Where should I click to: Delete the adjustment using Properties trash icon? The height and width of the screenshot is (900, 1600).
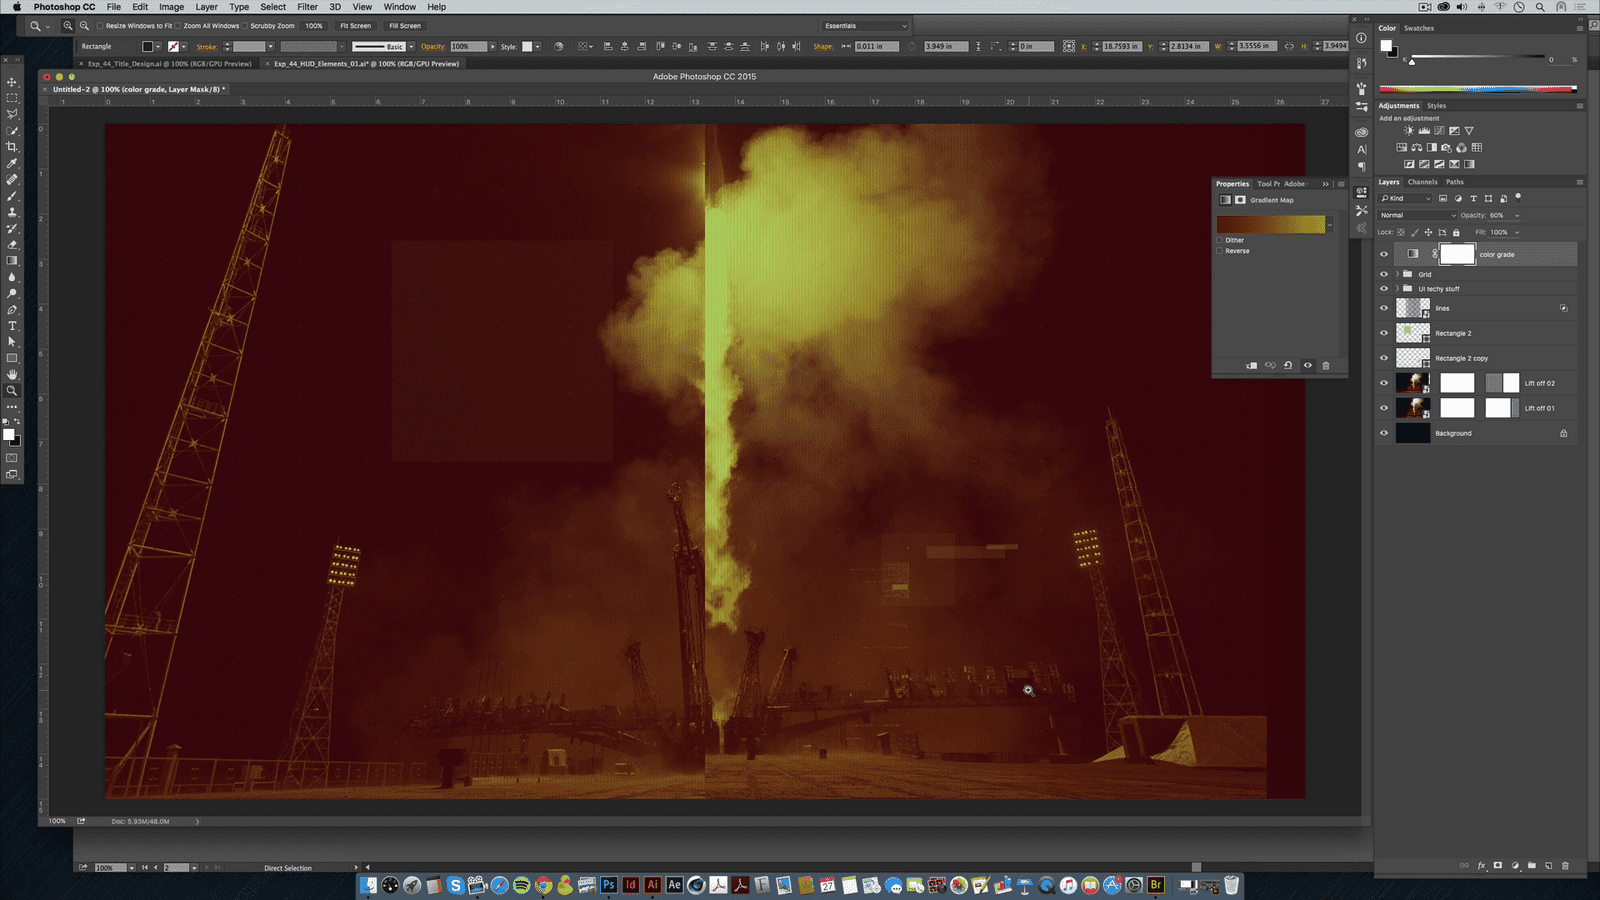click(1326, 366)
